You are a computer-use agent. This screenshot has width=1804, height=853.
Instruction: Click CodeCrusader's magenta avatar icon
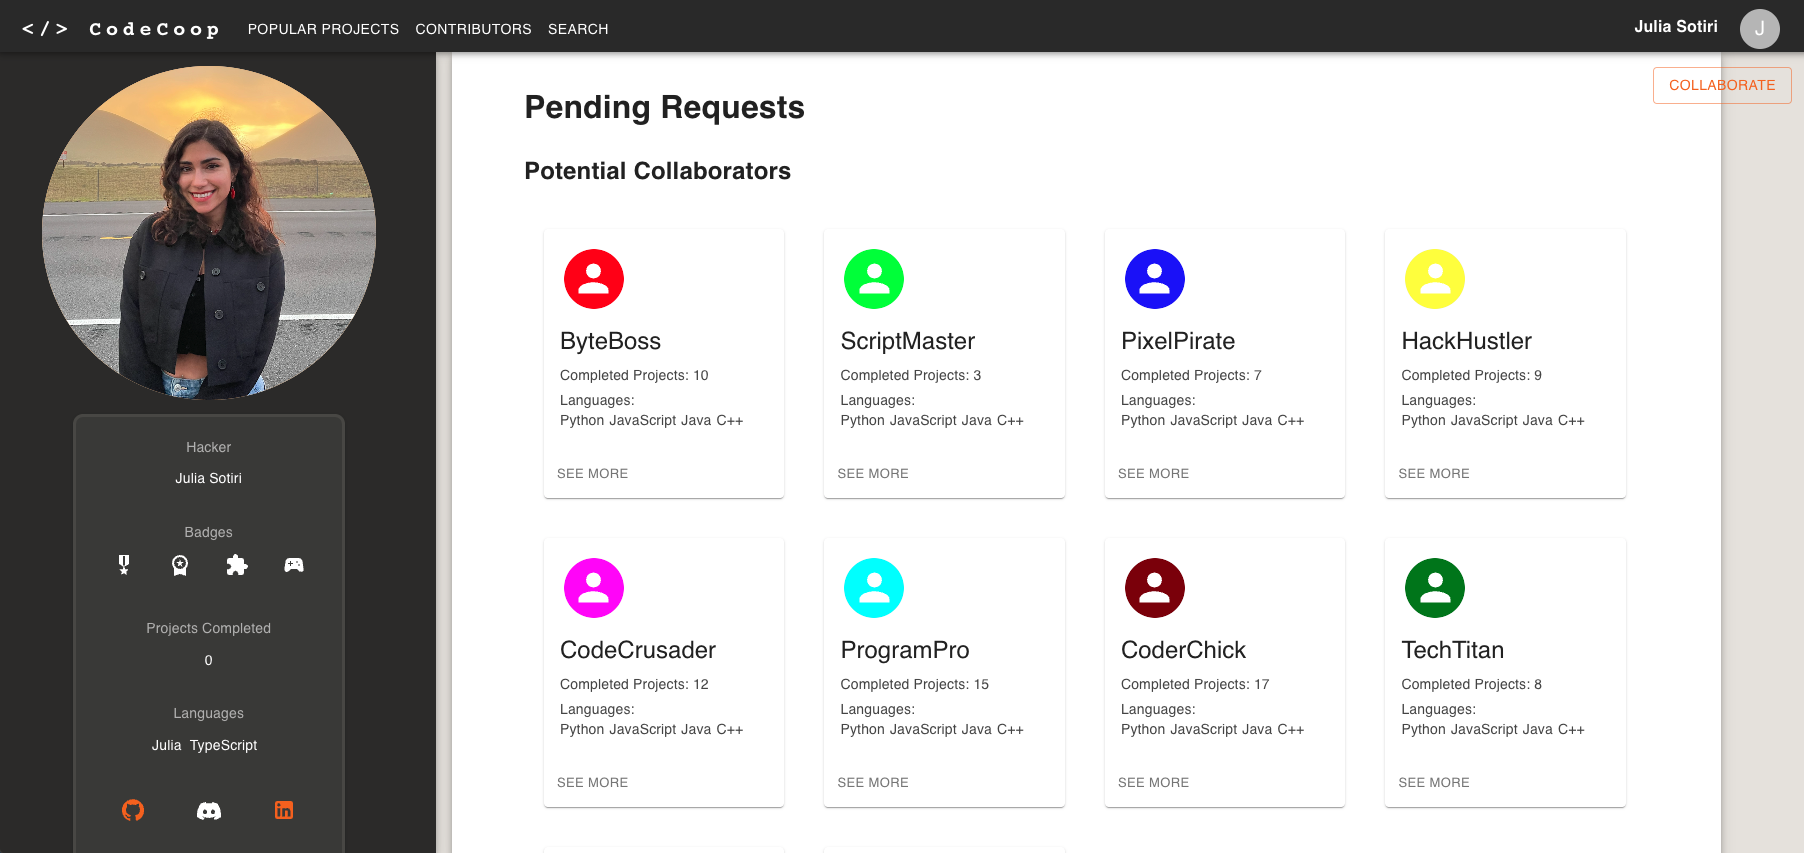593,587
